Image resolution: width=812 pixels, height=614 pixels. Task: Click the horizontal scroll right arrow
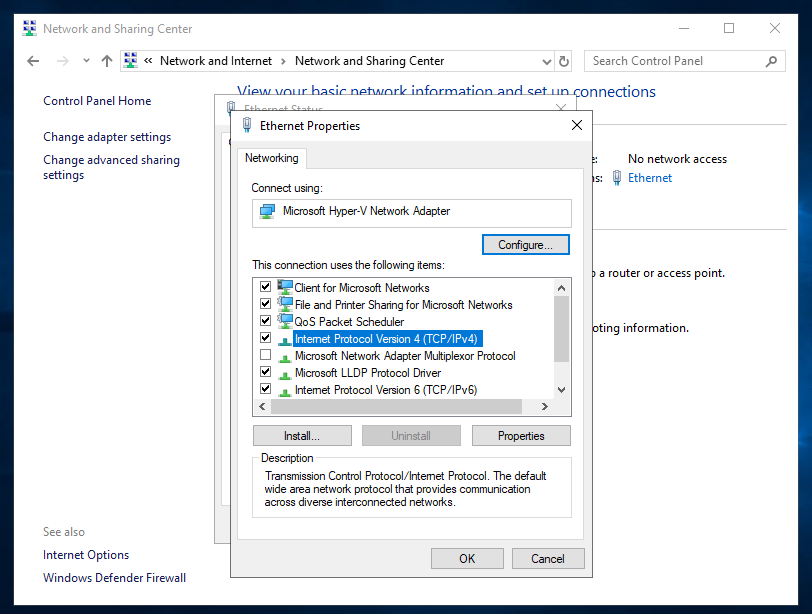(544, 407)
